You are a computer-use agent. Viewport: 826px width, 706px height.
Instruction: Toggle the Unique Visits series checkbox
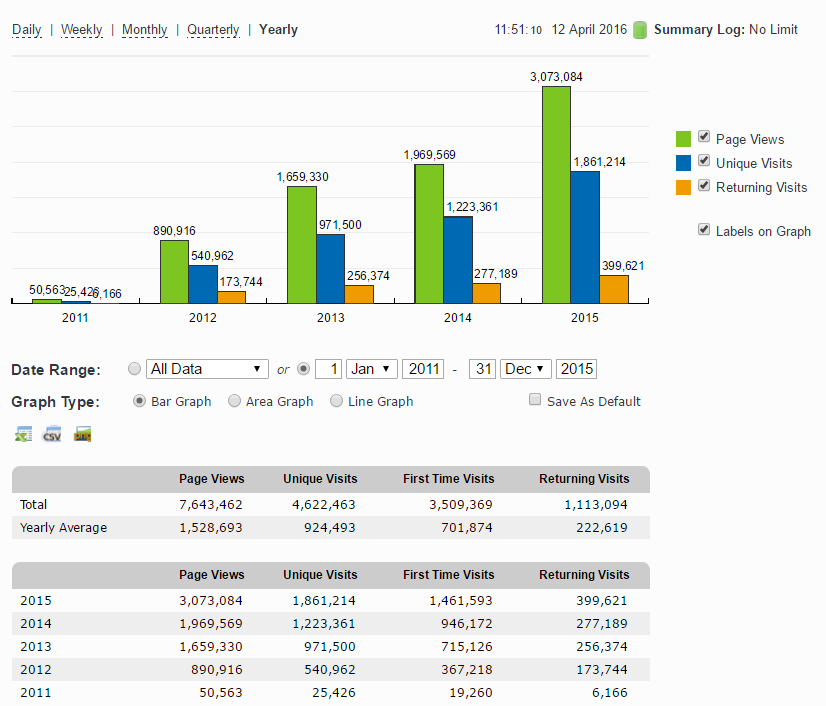tap(704, 161)
